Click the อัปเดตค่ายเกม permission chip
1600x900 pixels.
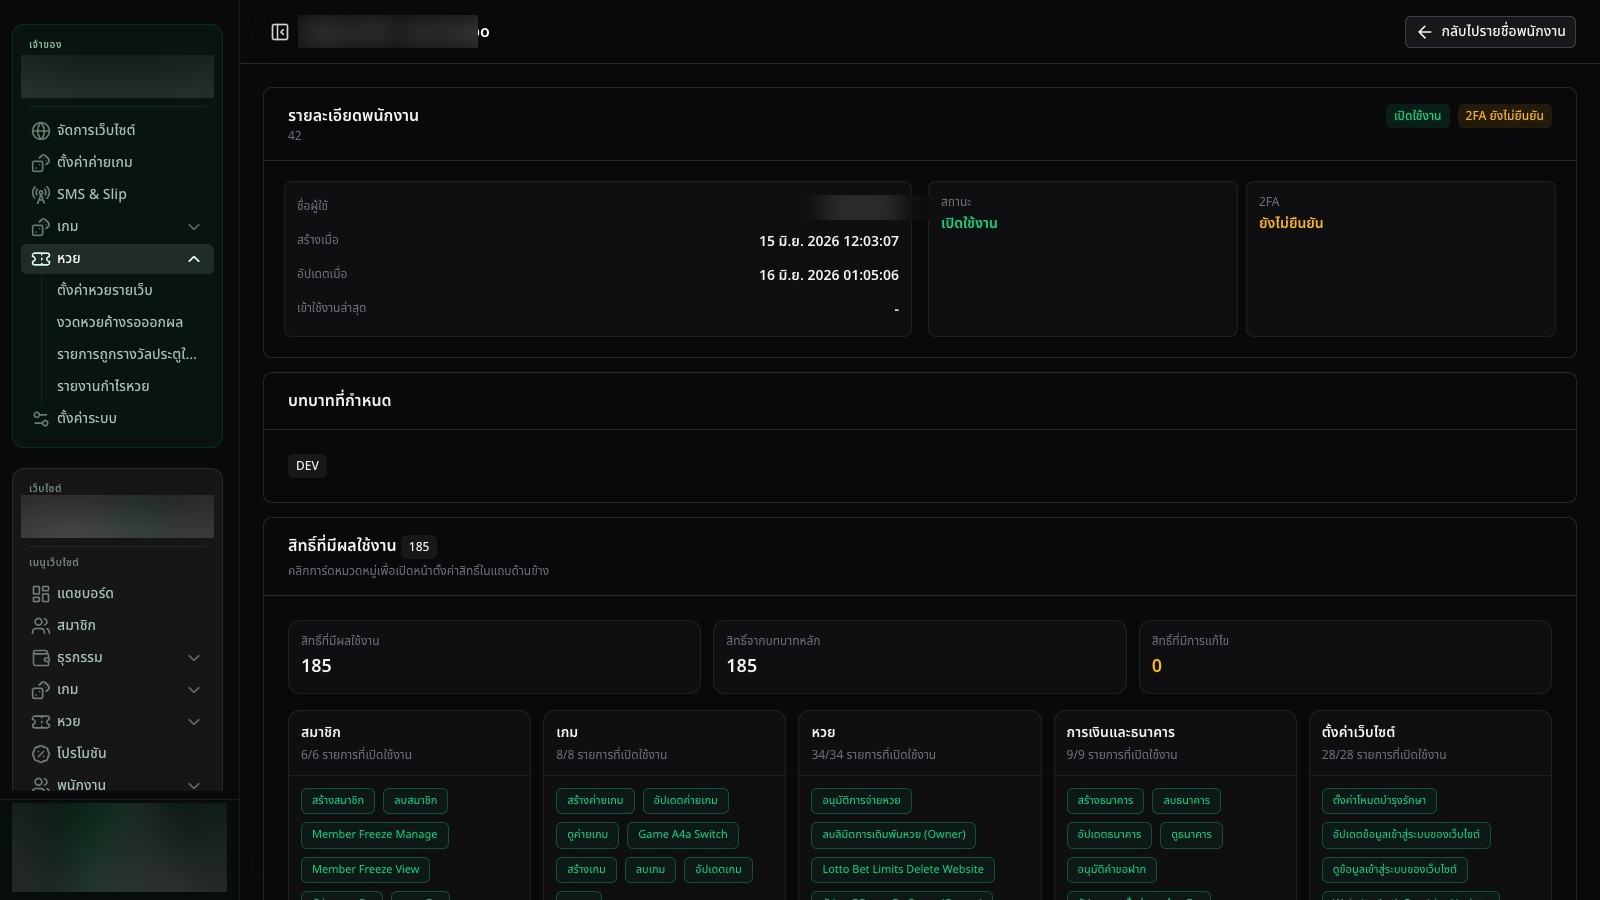[x=686, y=801]
